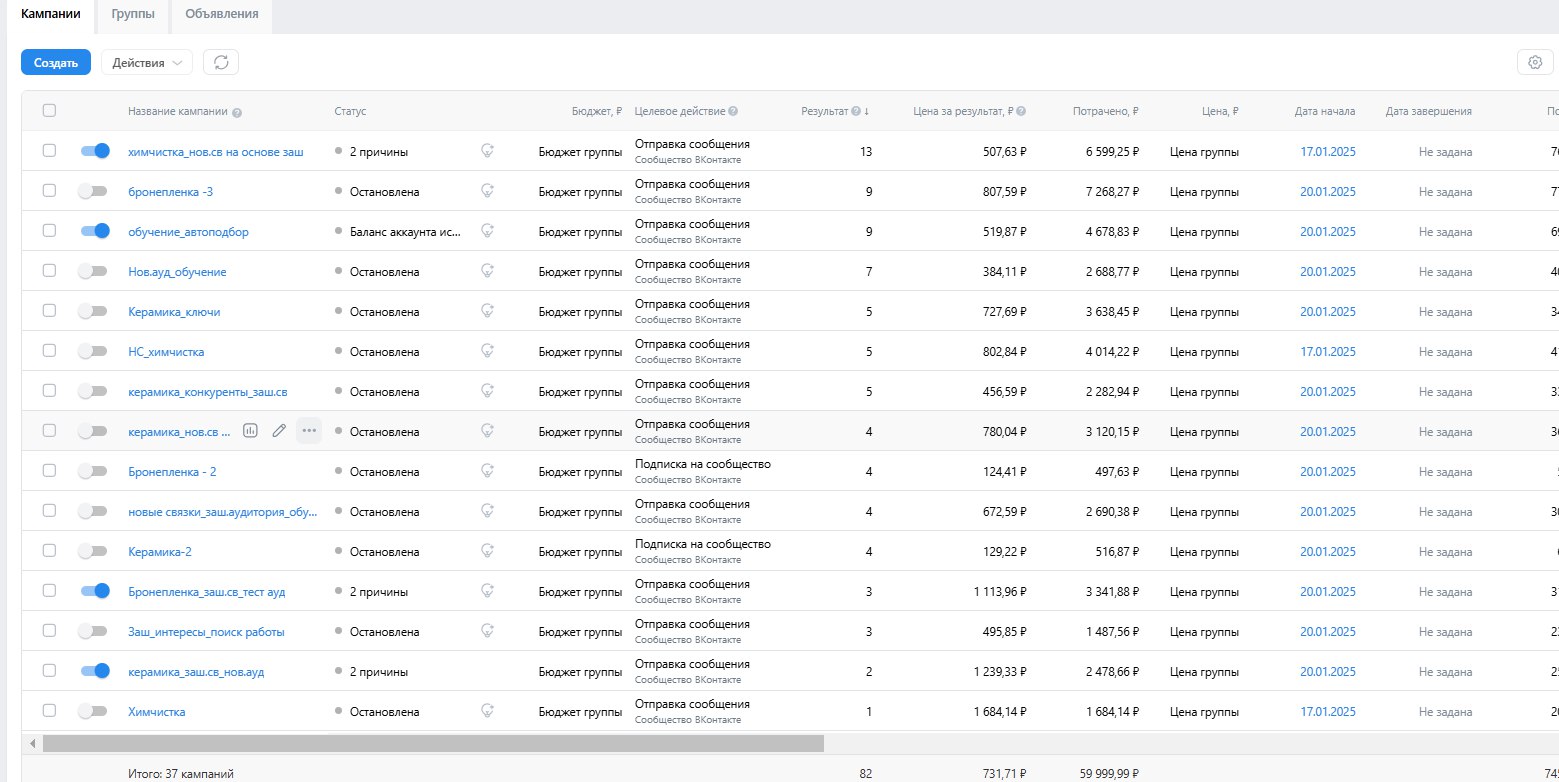Open the обучение_автоподбор campaign link
Screen dimensions: 1559x782
click(x=188, y=232)
